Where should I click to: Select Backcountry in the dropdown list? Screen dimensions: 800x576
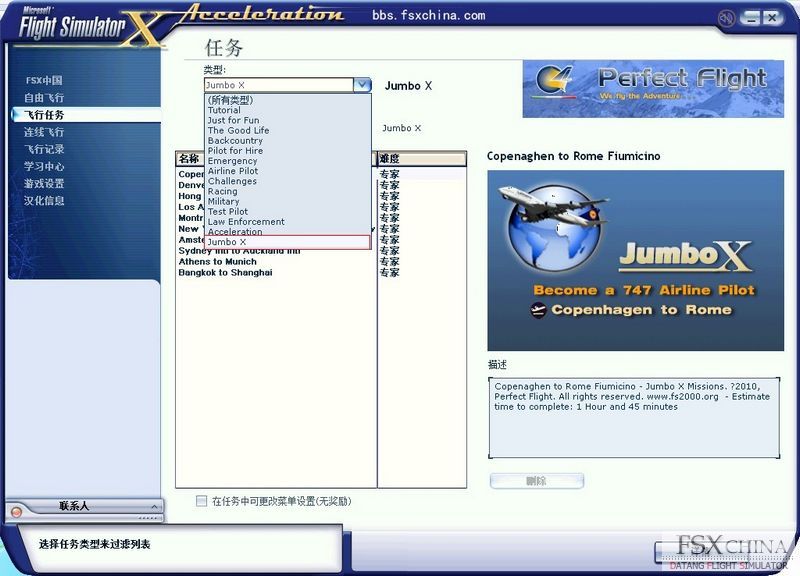click(x=288, y=141)
